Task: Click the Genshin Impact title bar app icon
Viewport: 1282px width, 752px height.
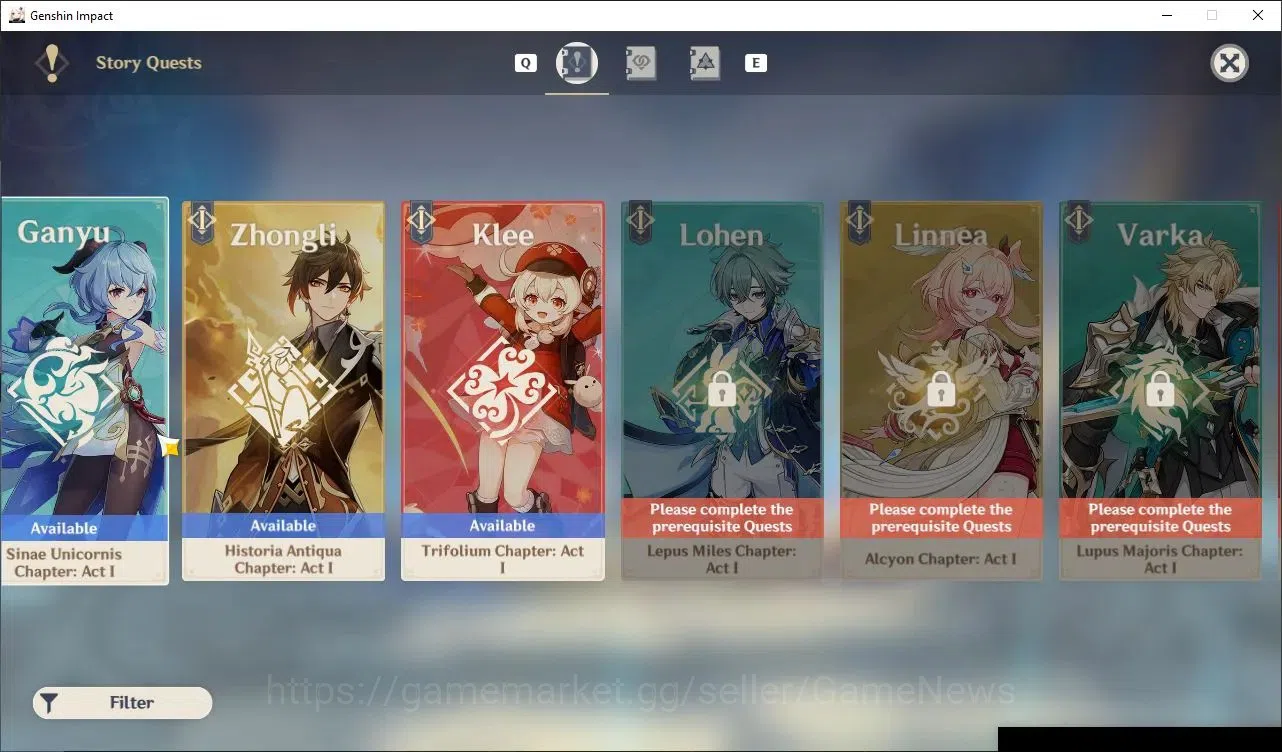Action: (16, 15)
